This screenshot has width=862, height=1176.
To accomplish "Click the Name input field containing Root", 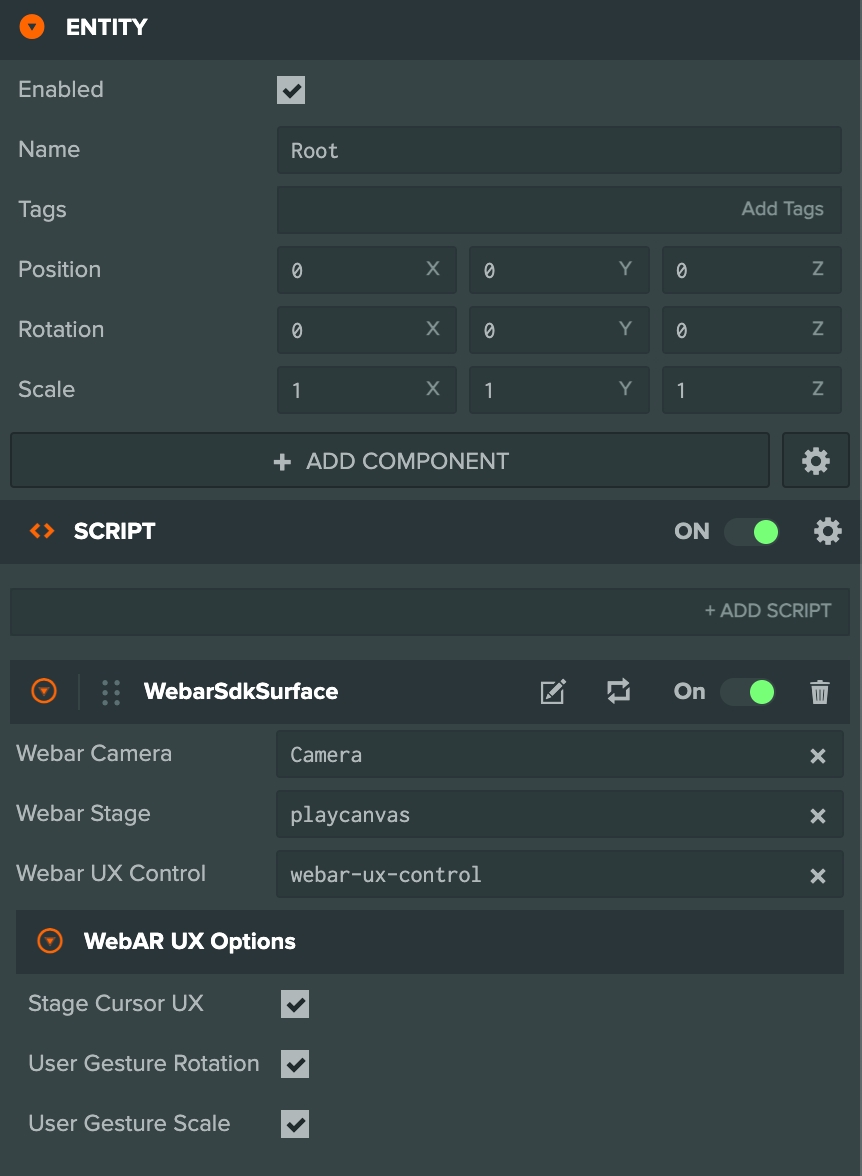I will click(558, 151).
